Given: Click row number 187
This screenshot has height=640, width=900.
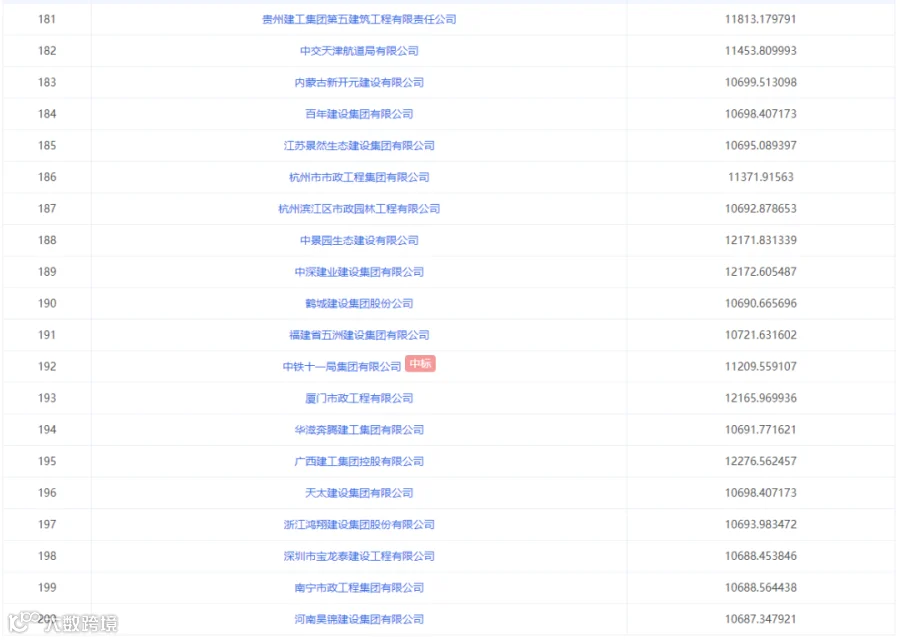Looking at the screenshot, I should (x=47, y=208).
